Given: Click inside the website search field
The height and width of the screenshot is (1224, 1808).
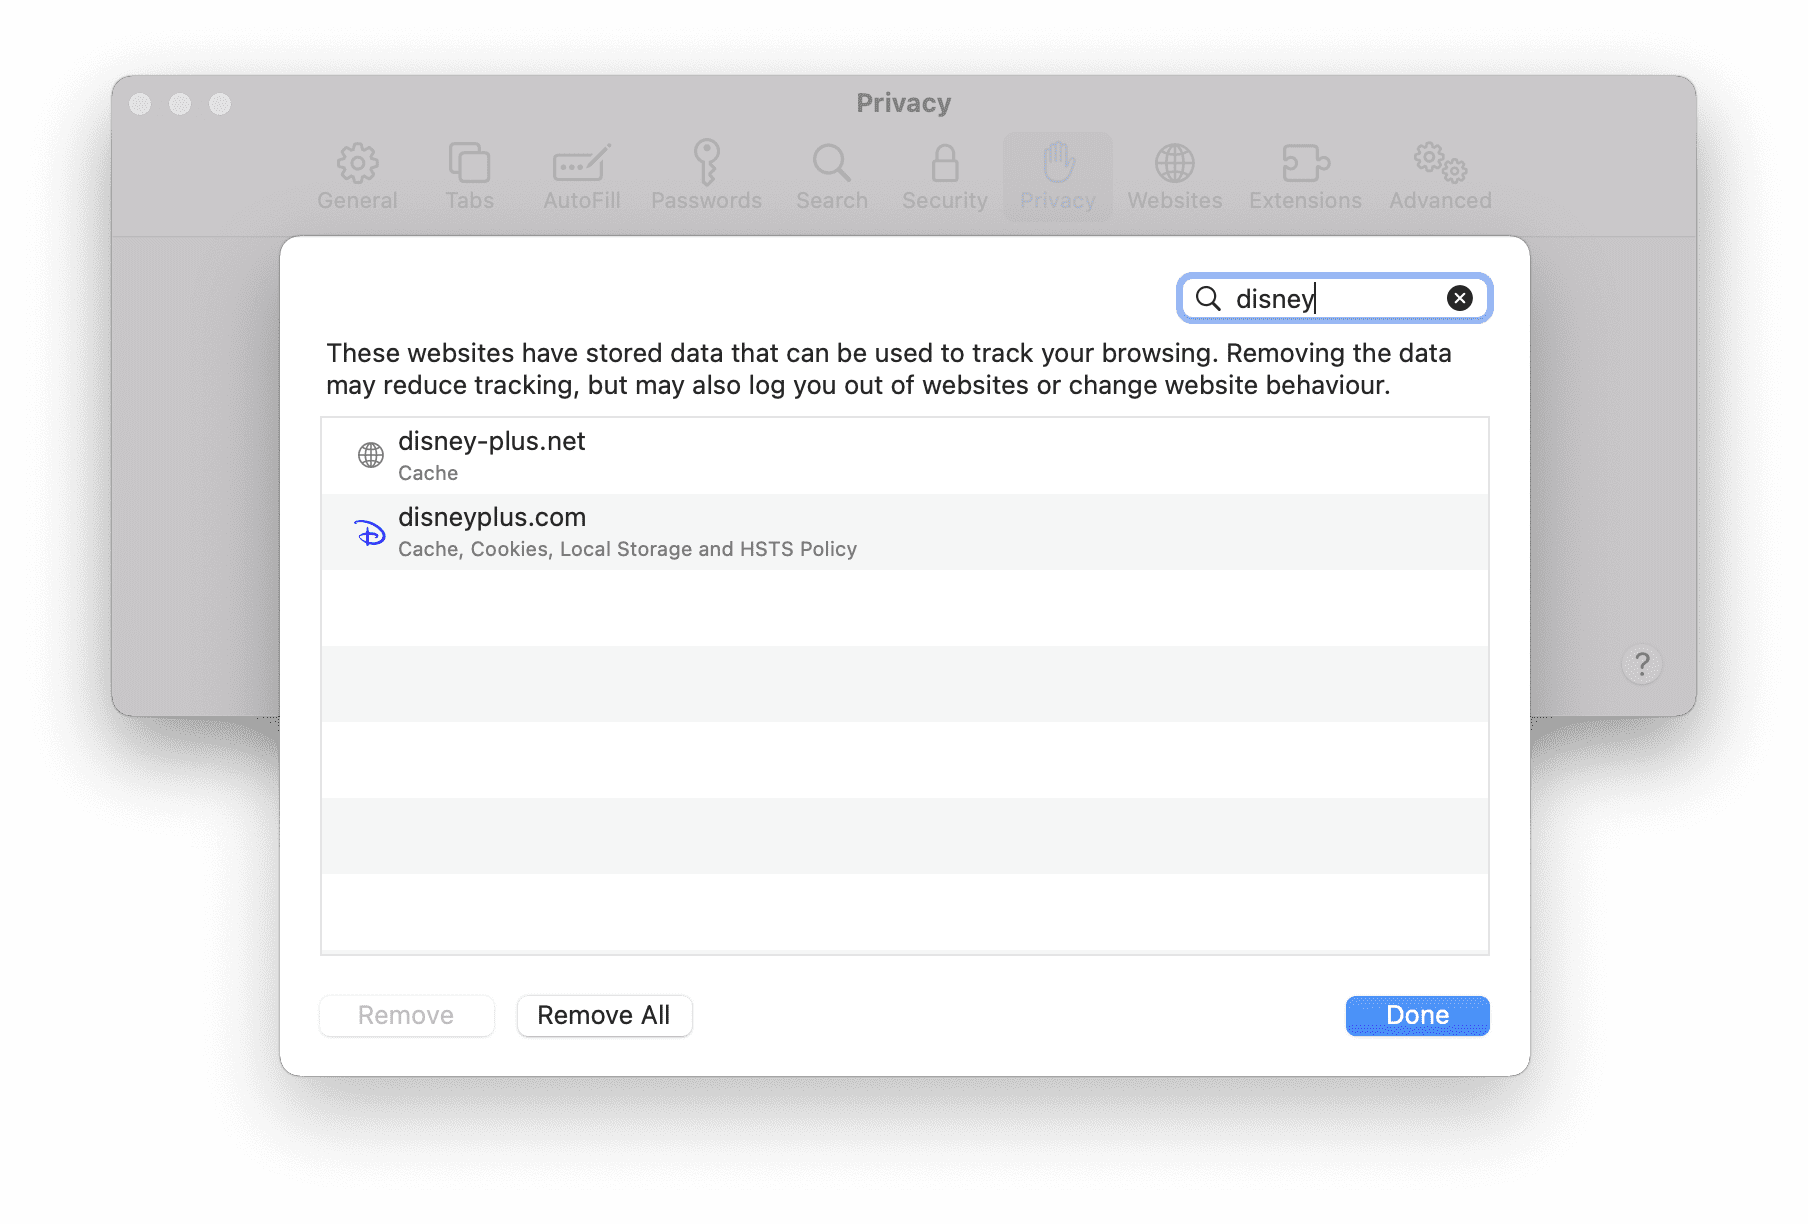Looking at the screenshot, I should click(1335, 298).
